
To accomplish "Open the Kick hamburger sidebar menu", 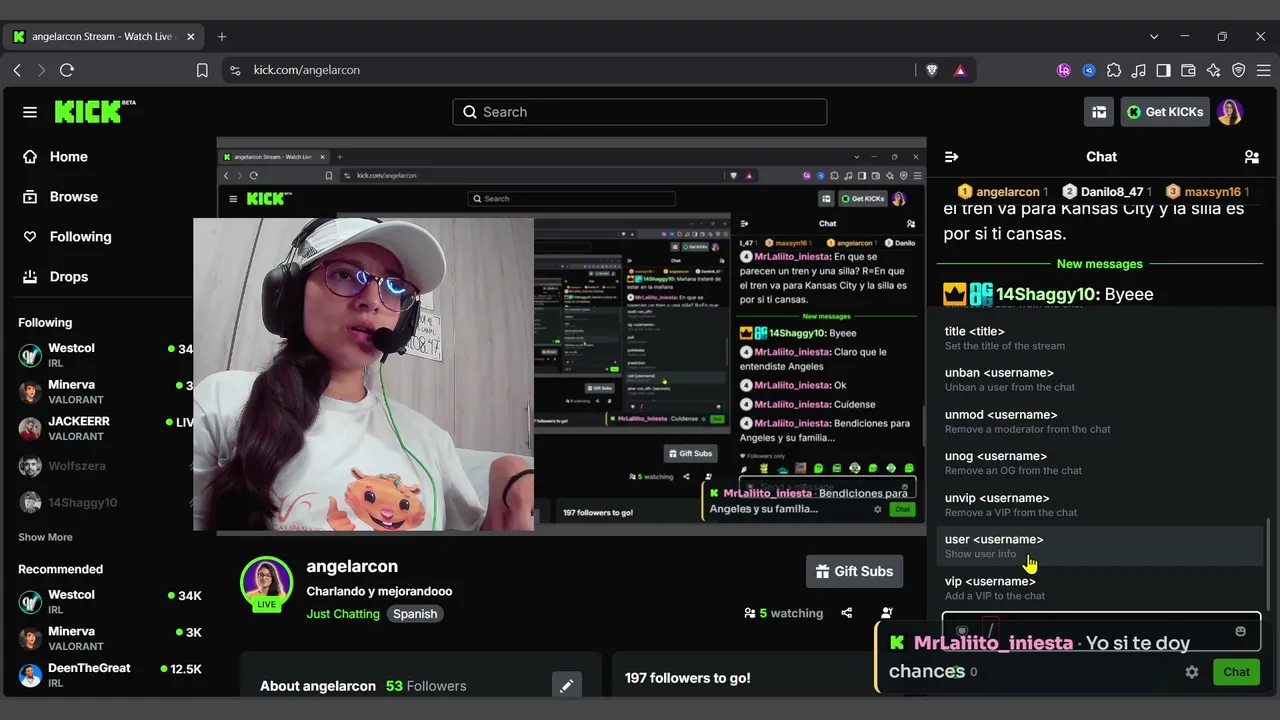I will (x=30, y=112).
